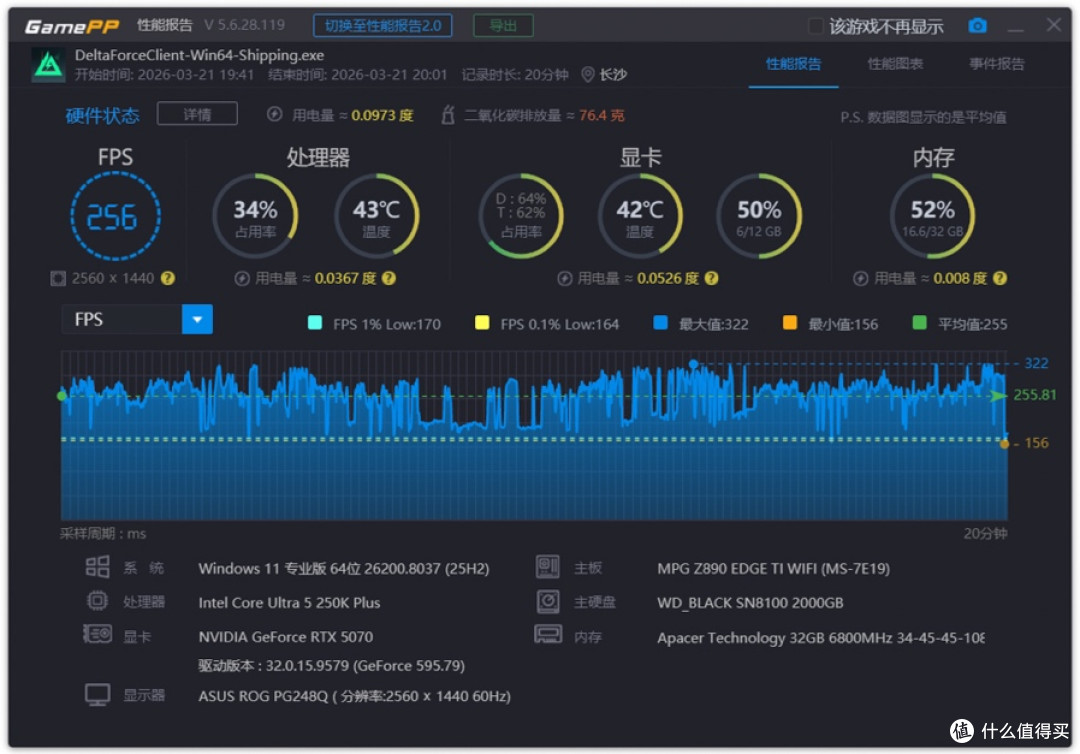
Task: Click the power icon beside memory 用电量
Action: click(860, 278)
